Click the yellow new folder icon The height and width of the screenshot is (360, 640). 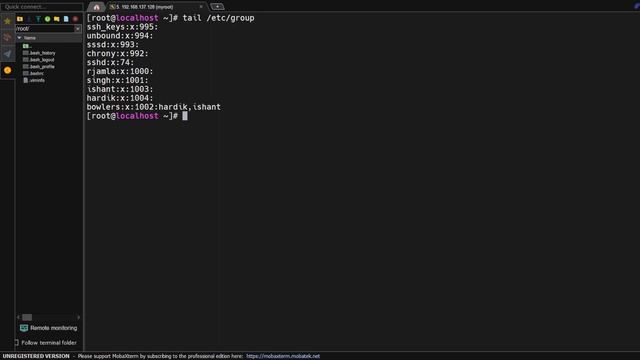click(57, 19)
